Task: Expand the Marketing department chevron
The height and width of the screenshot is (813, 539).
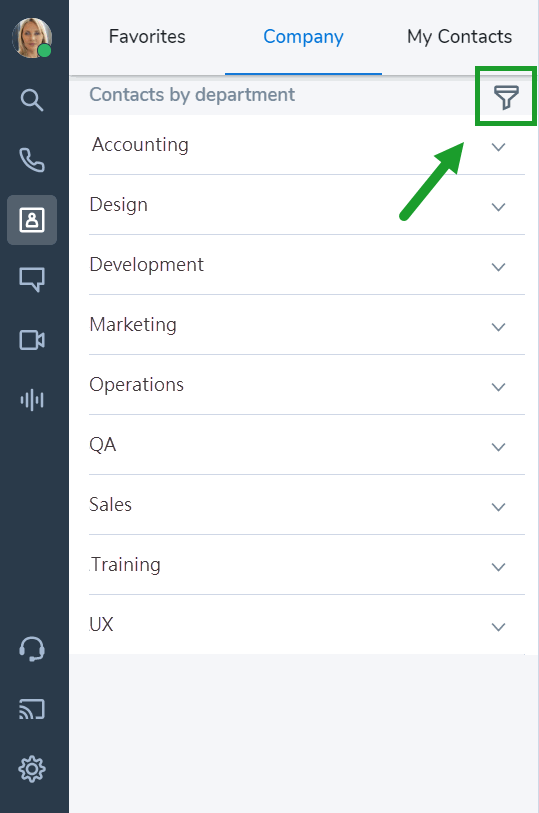Action: [x=498, y=327]
